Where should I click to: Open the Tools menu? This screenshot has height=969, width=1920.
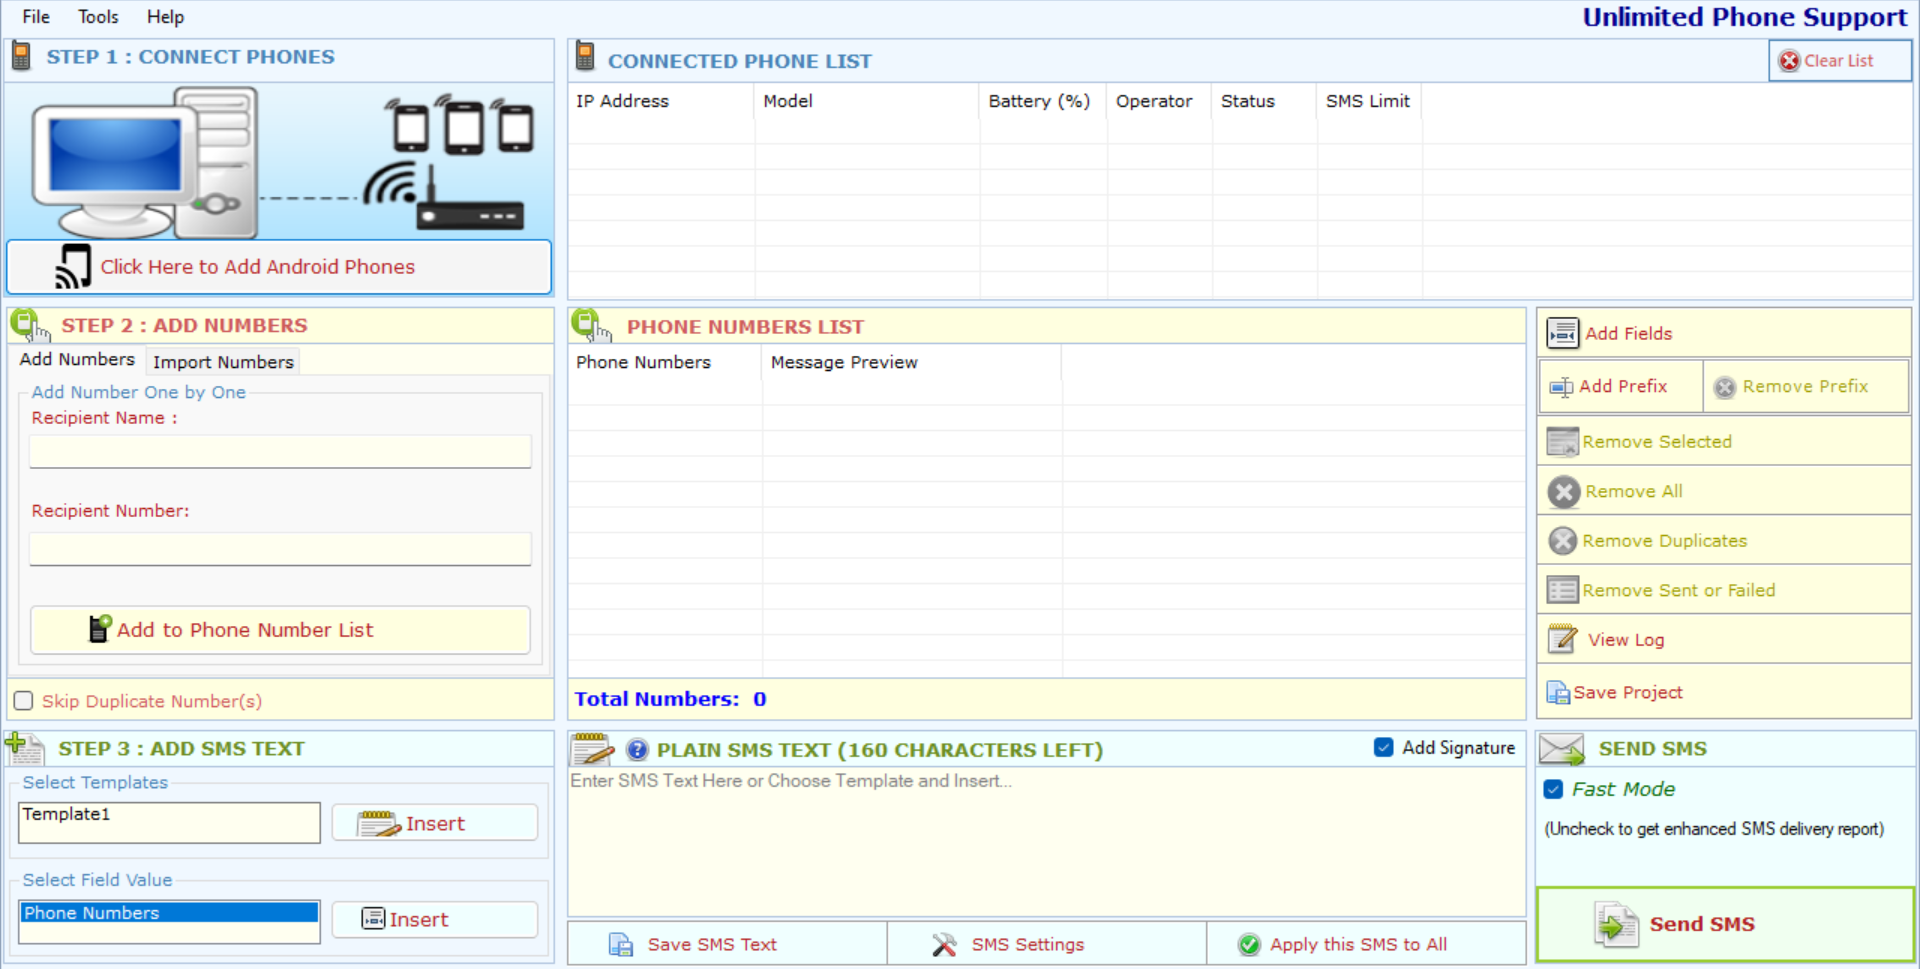pos(98,17)
